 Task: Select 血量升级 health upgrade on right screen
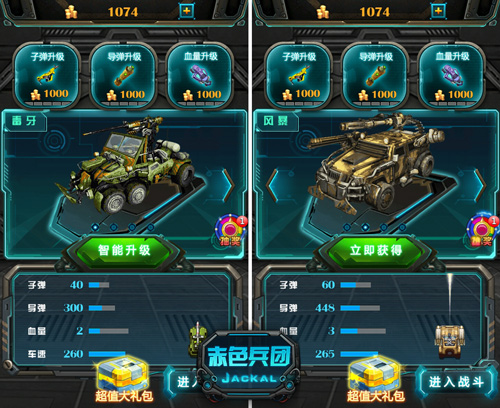click(x=452, y=76)
